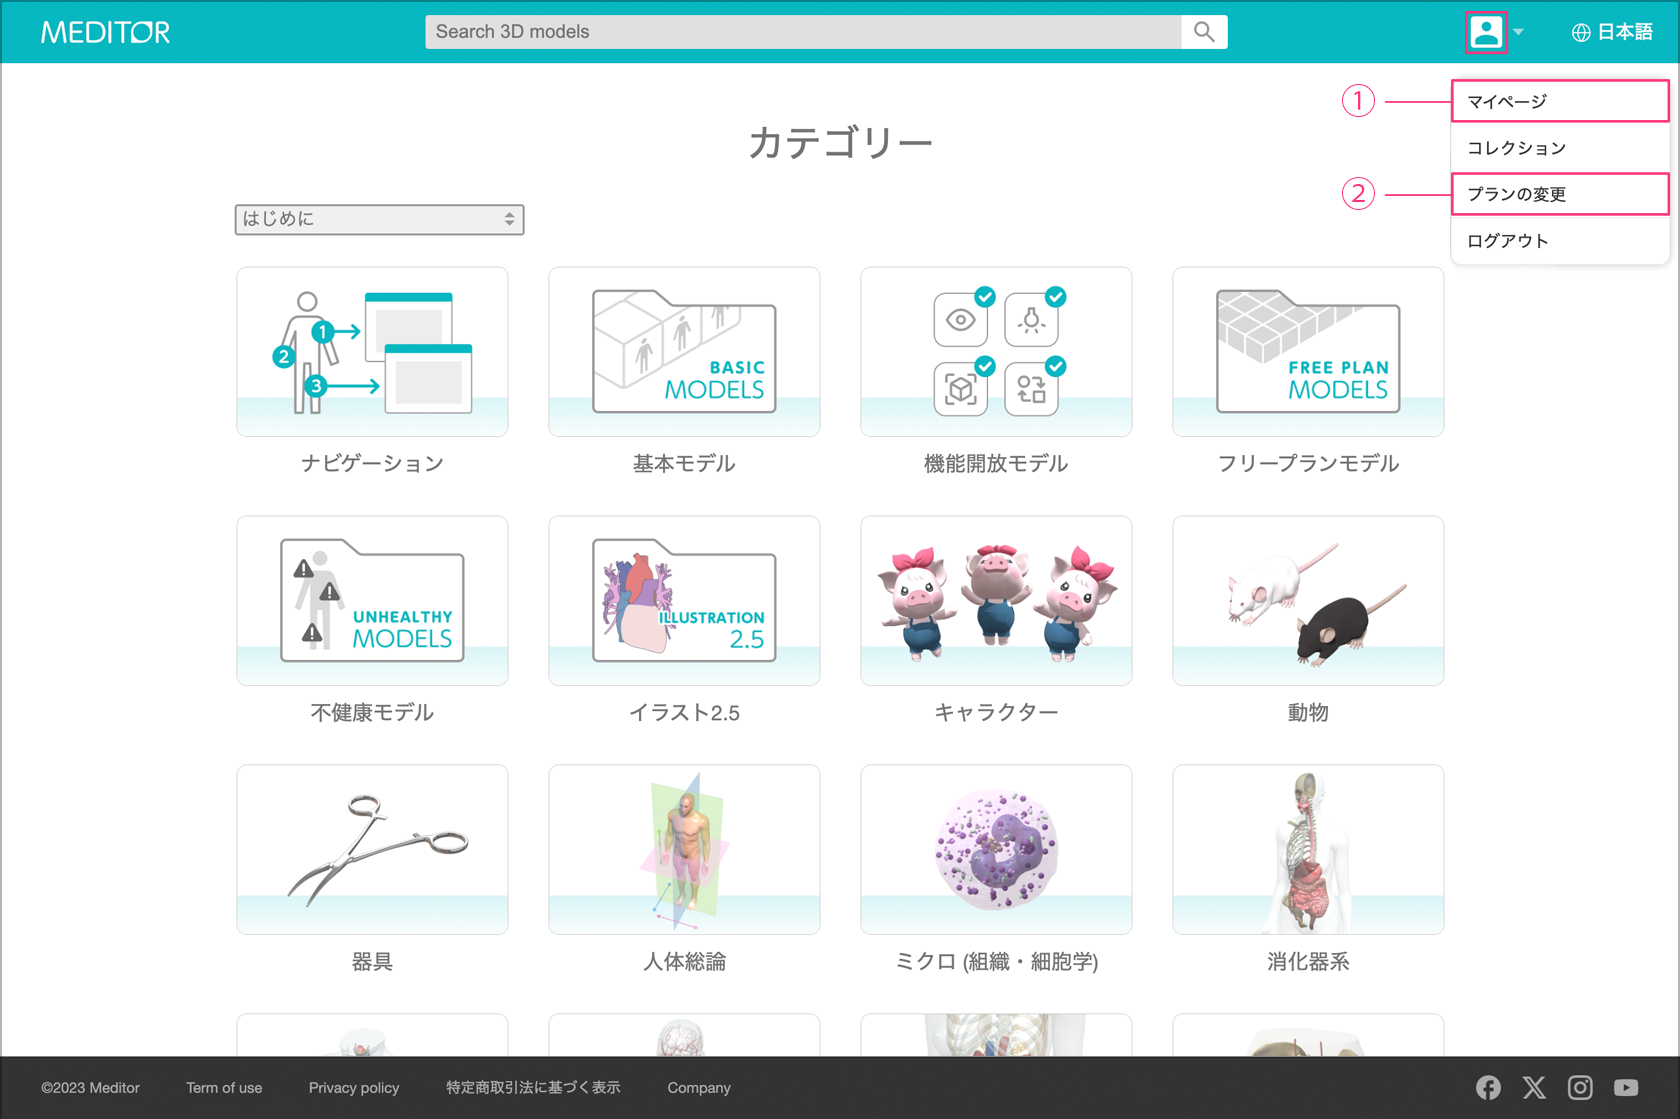Click the search magnifier icon
1680x1119 pixels.
coord(1204,32)
